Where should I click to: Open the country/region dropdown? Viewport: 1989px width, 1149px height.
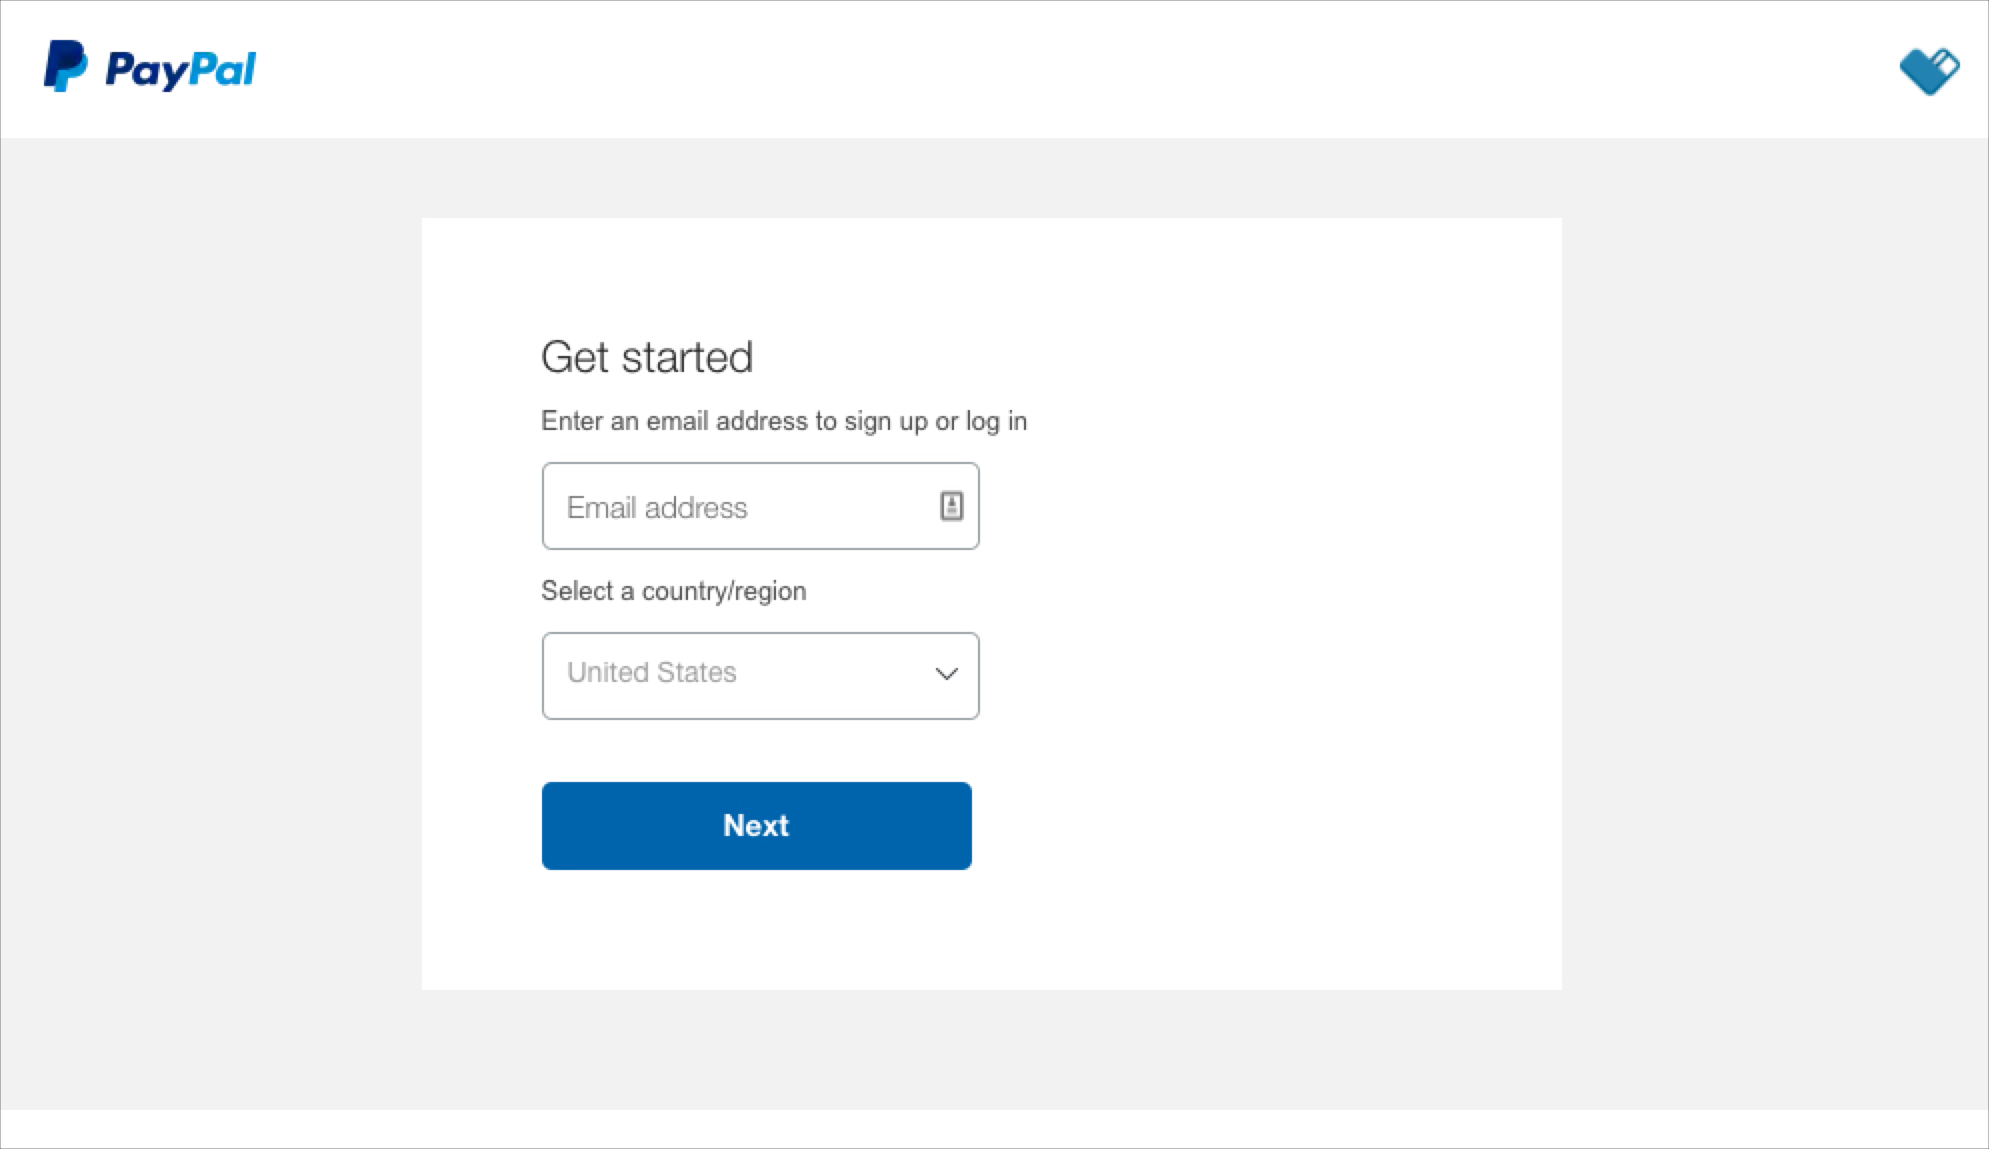760,676
